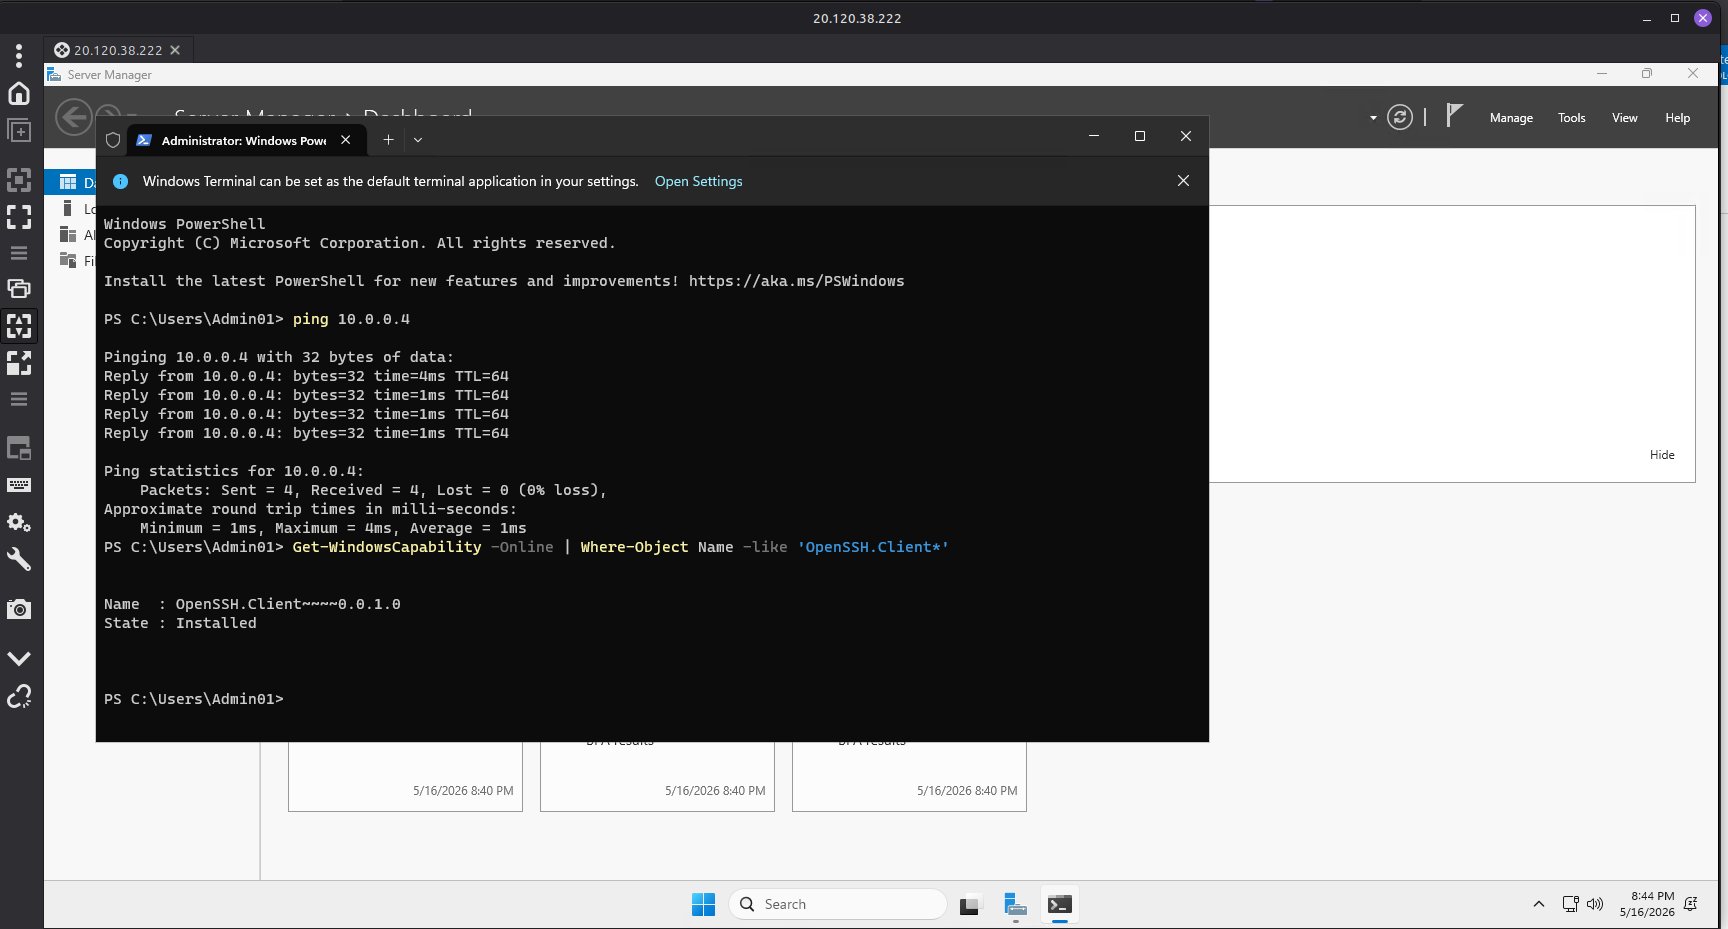Screen dimensions: 1728x929
Task: Click the Open Settings link in Terminal banner
Action: click(x=698, y=181)
